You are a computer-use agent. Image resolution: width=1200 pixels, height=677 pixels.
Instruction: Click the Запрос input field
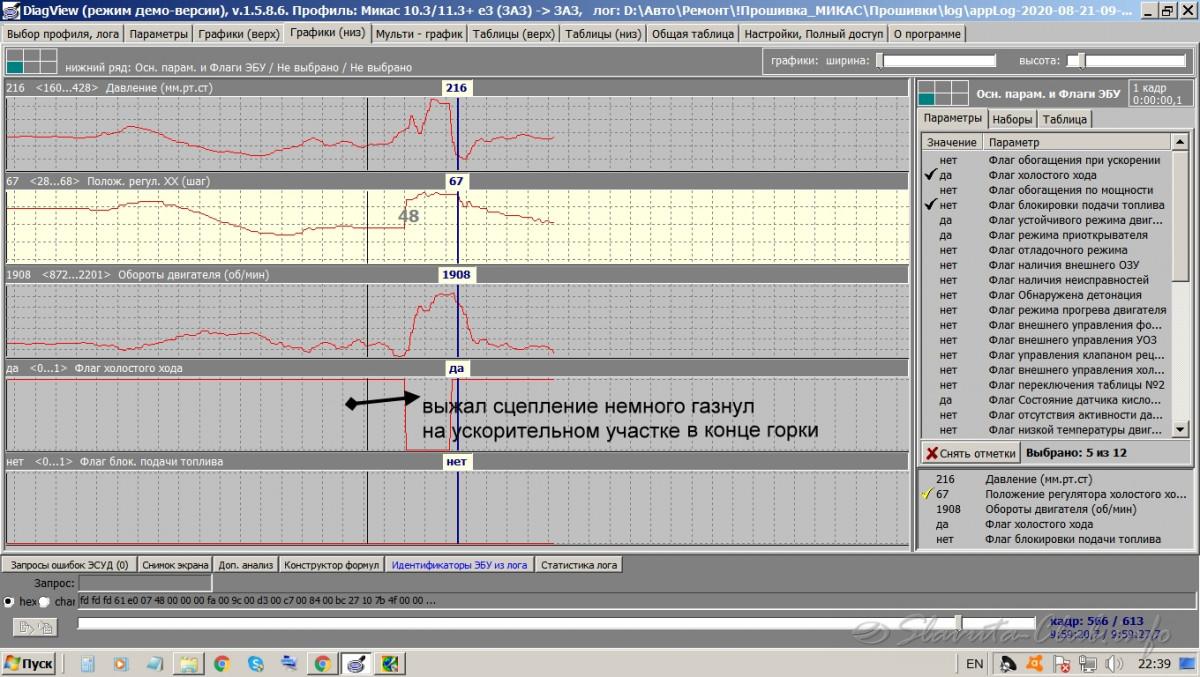pyautogui.click(x=145, y=582)
